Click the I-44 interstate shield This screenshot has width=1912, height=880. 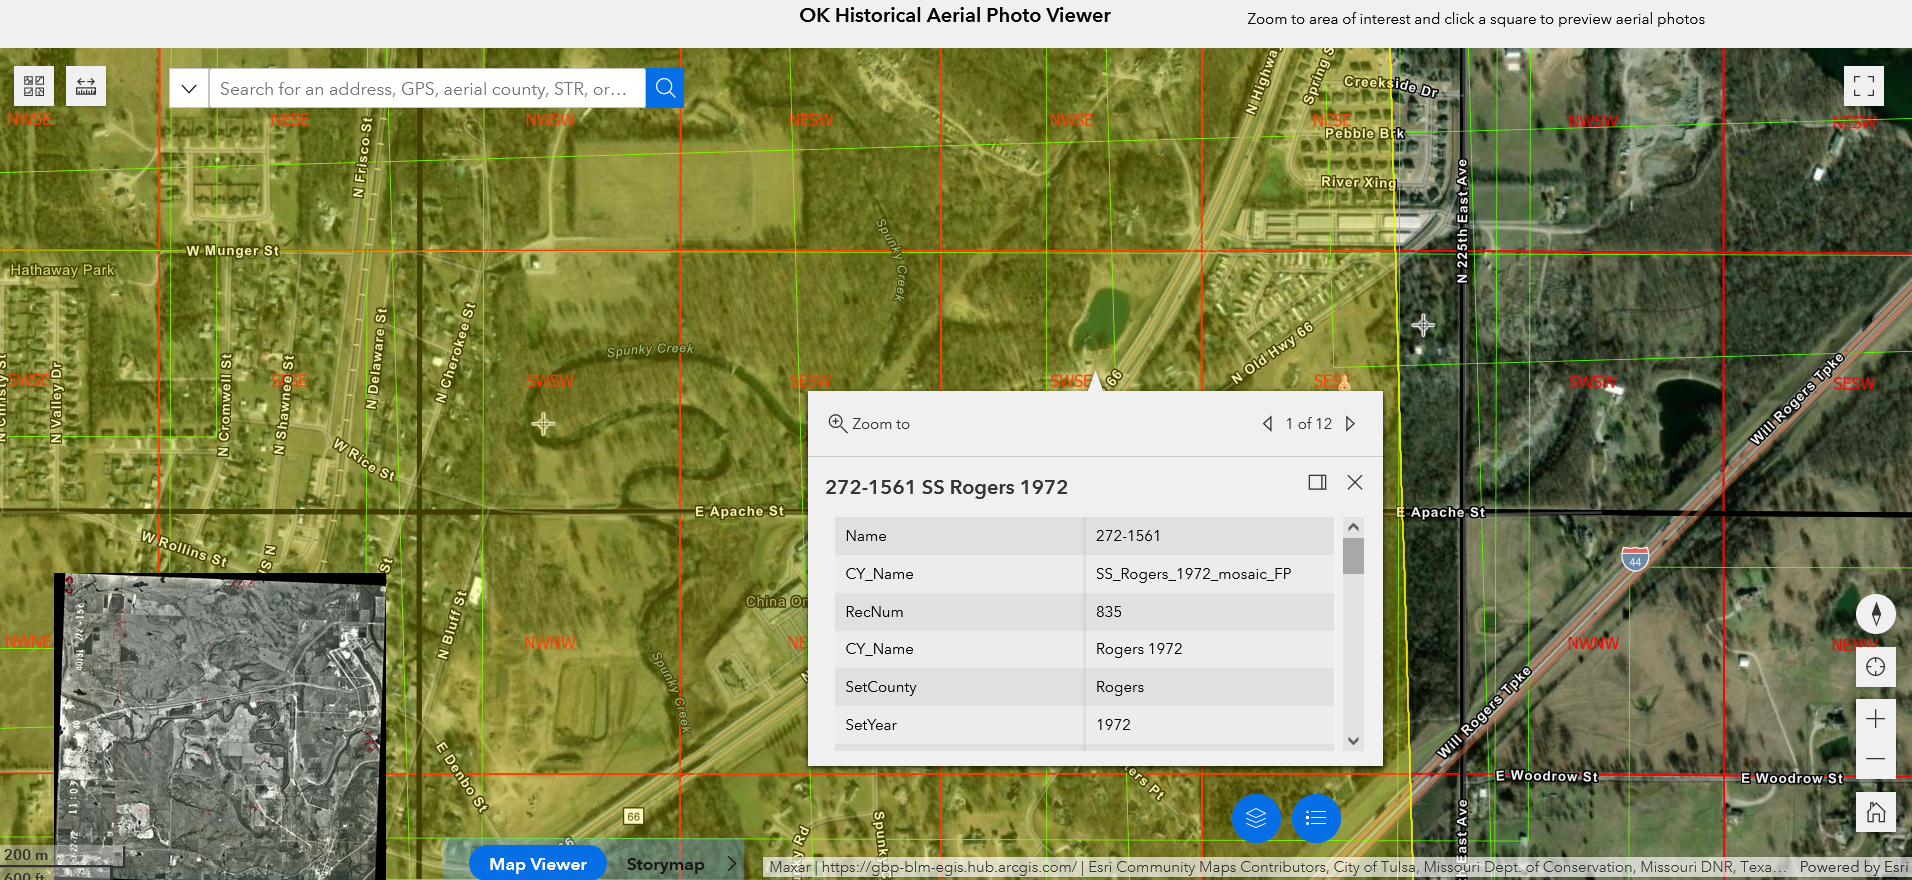1635,558
